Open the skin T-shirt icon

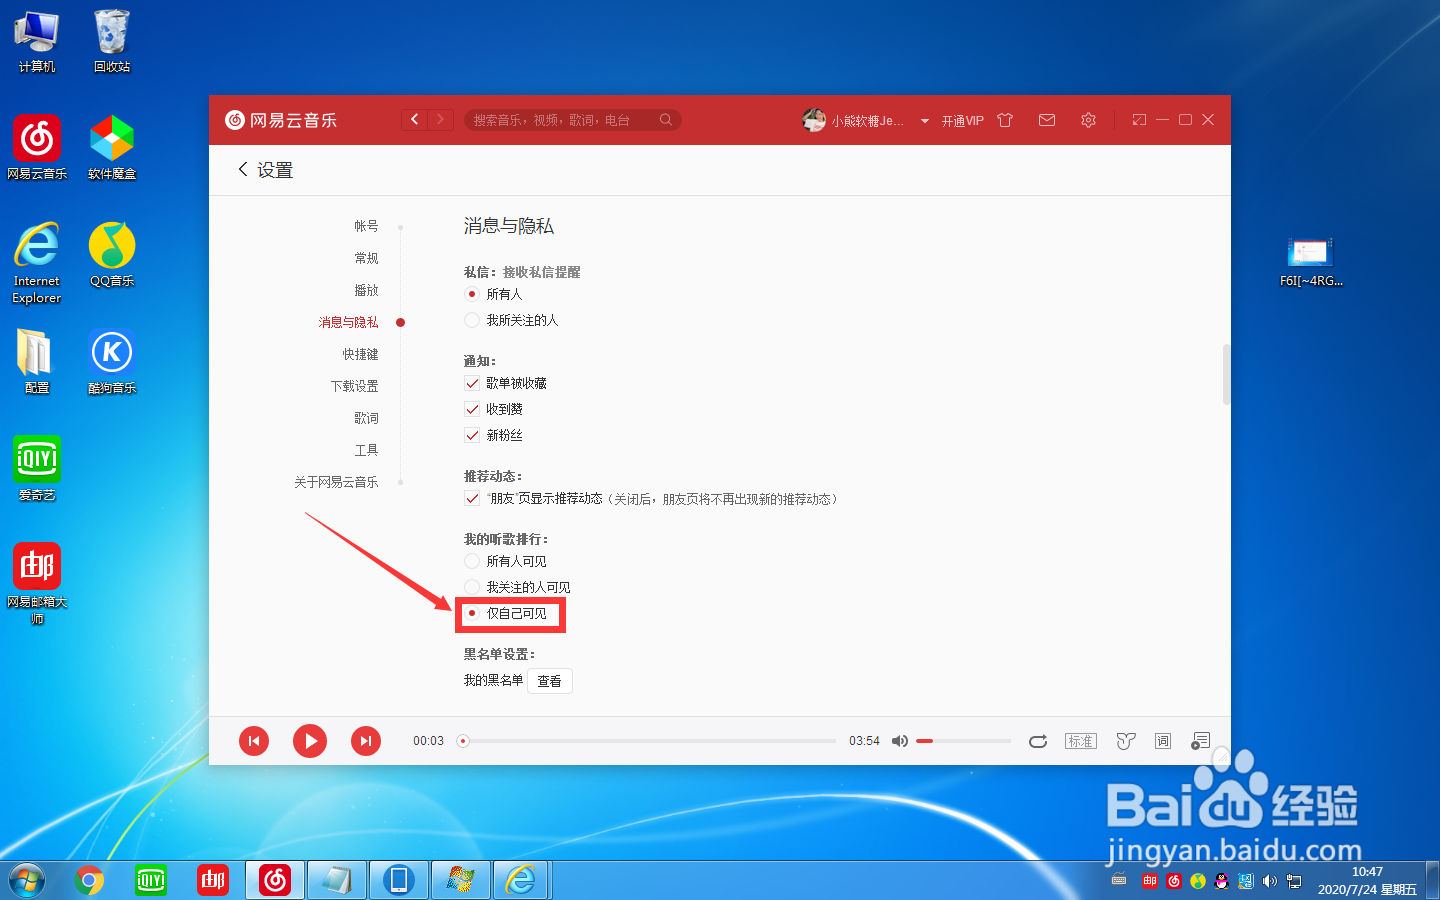1005,120
